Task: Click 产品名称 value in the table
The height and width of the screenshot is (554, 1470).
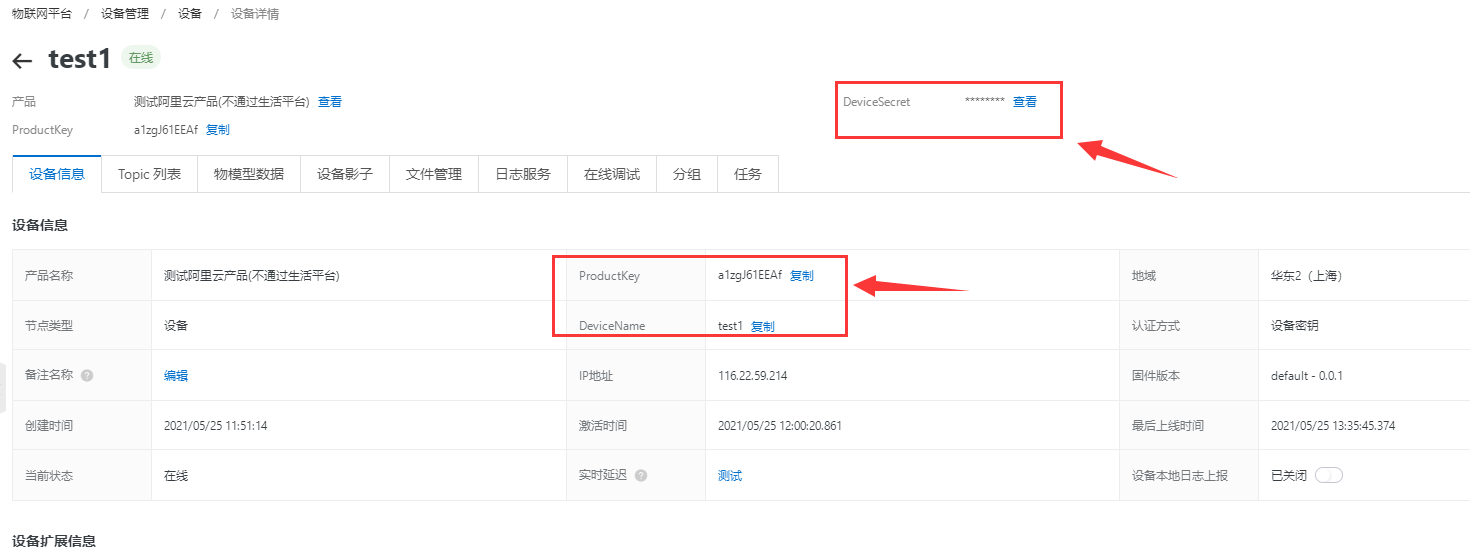Action: (x=252, y=276)
